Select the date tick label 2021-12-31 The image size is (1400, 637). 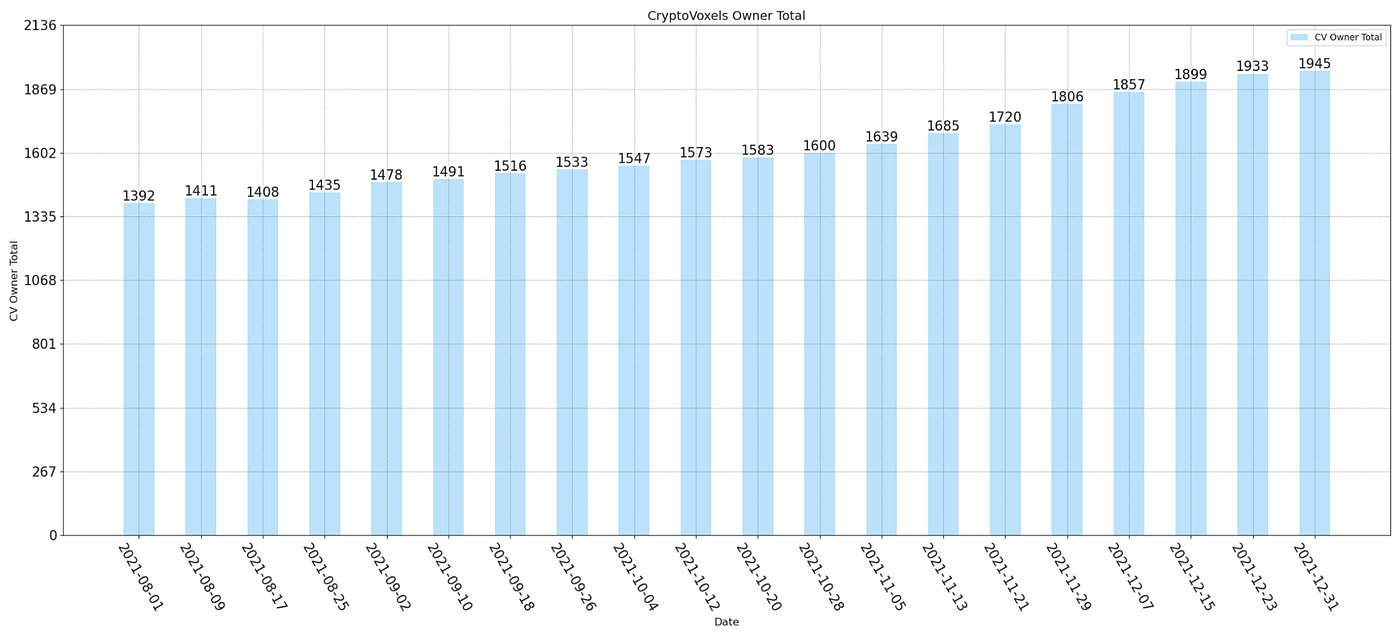[x=1315, y=577]
